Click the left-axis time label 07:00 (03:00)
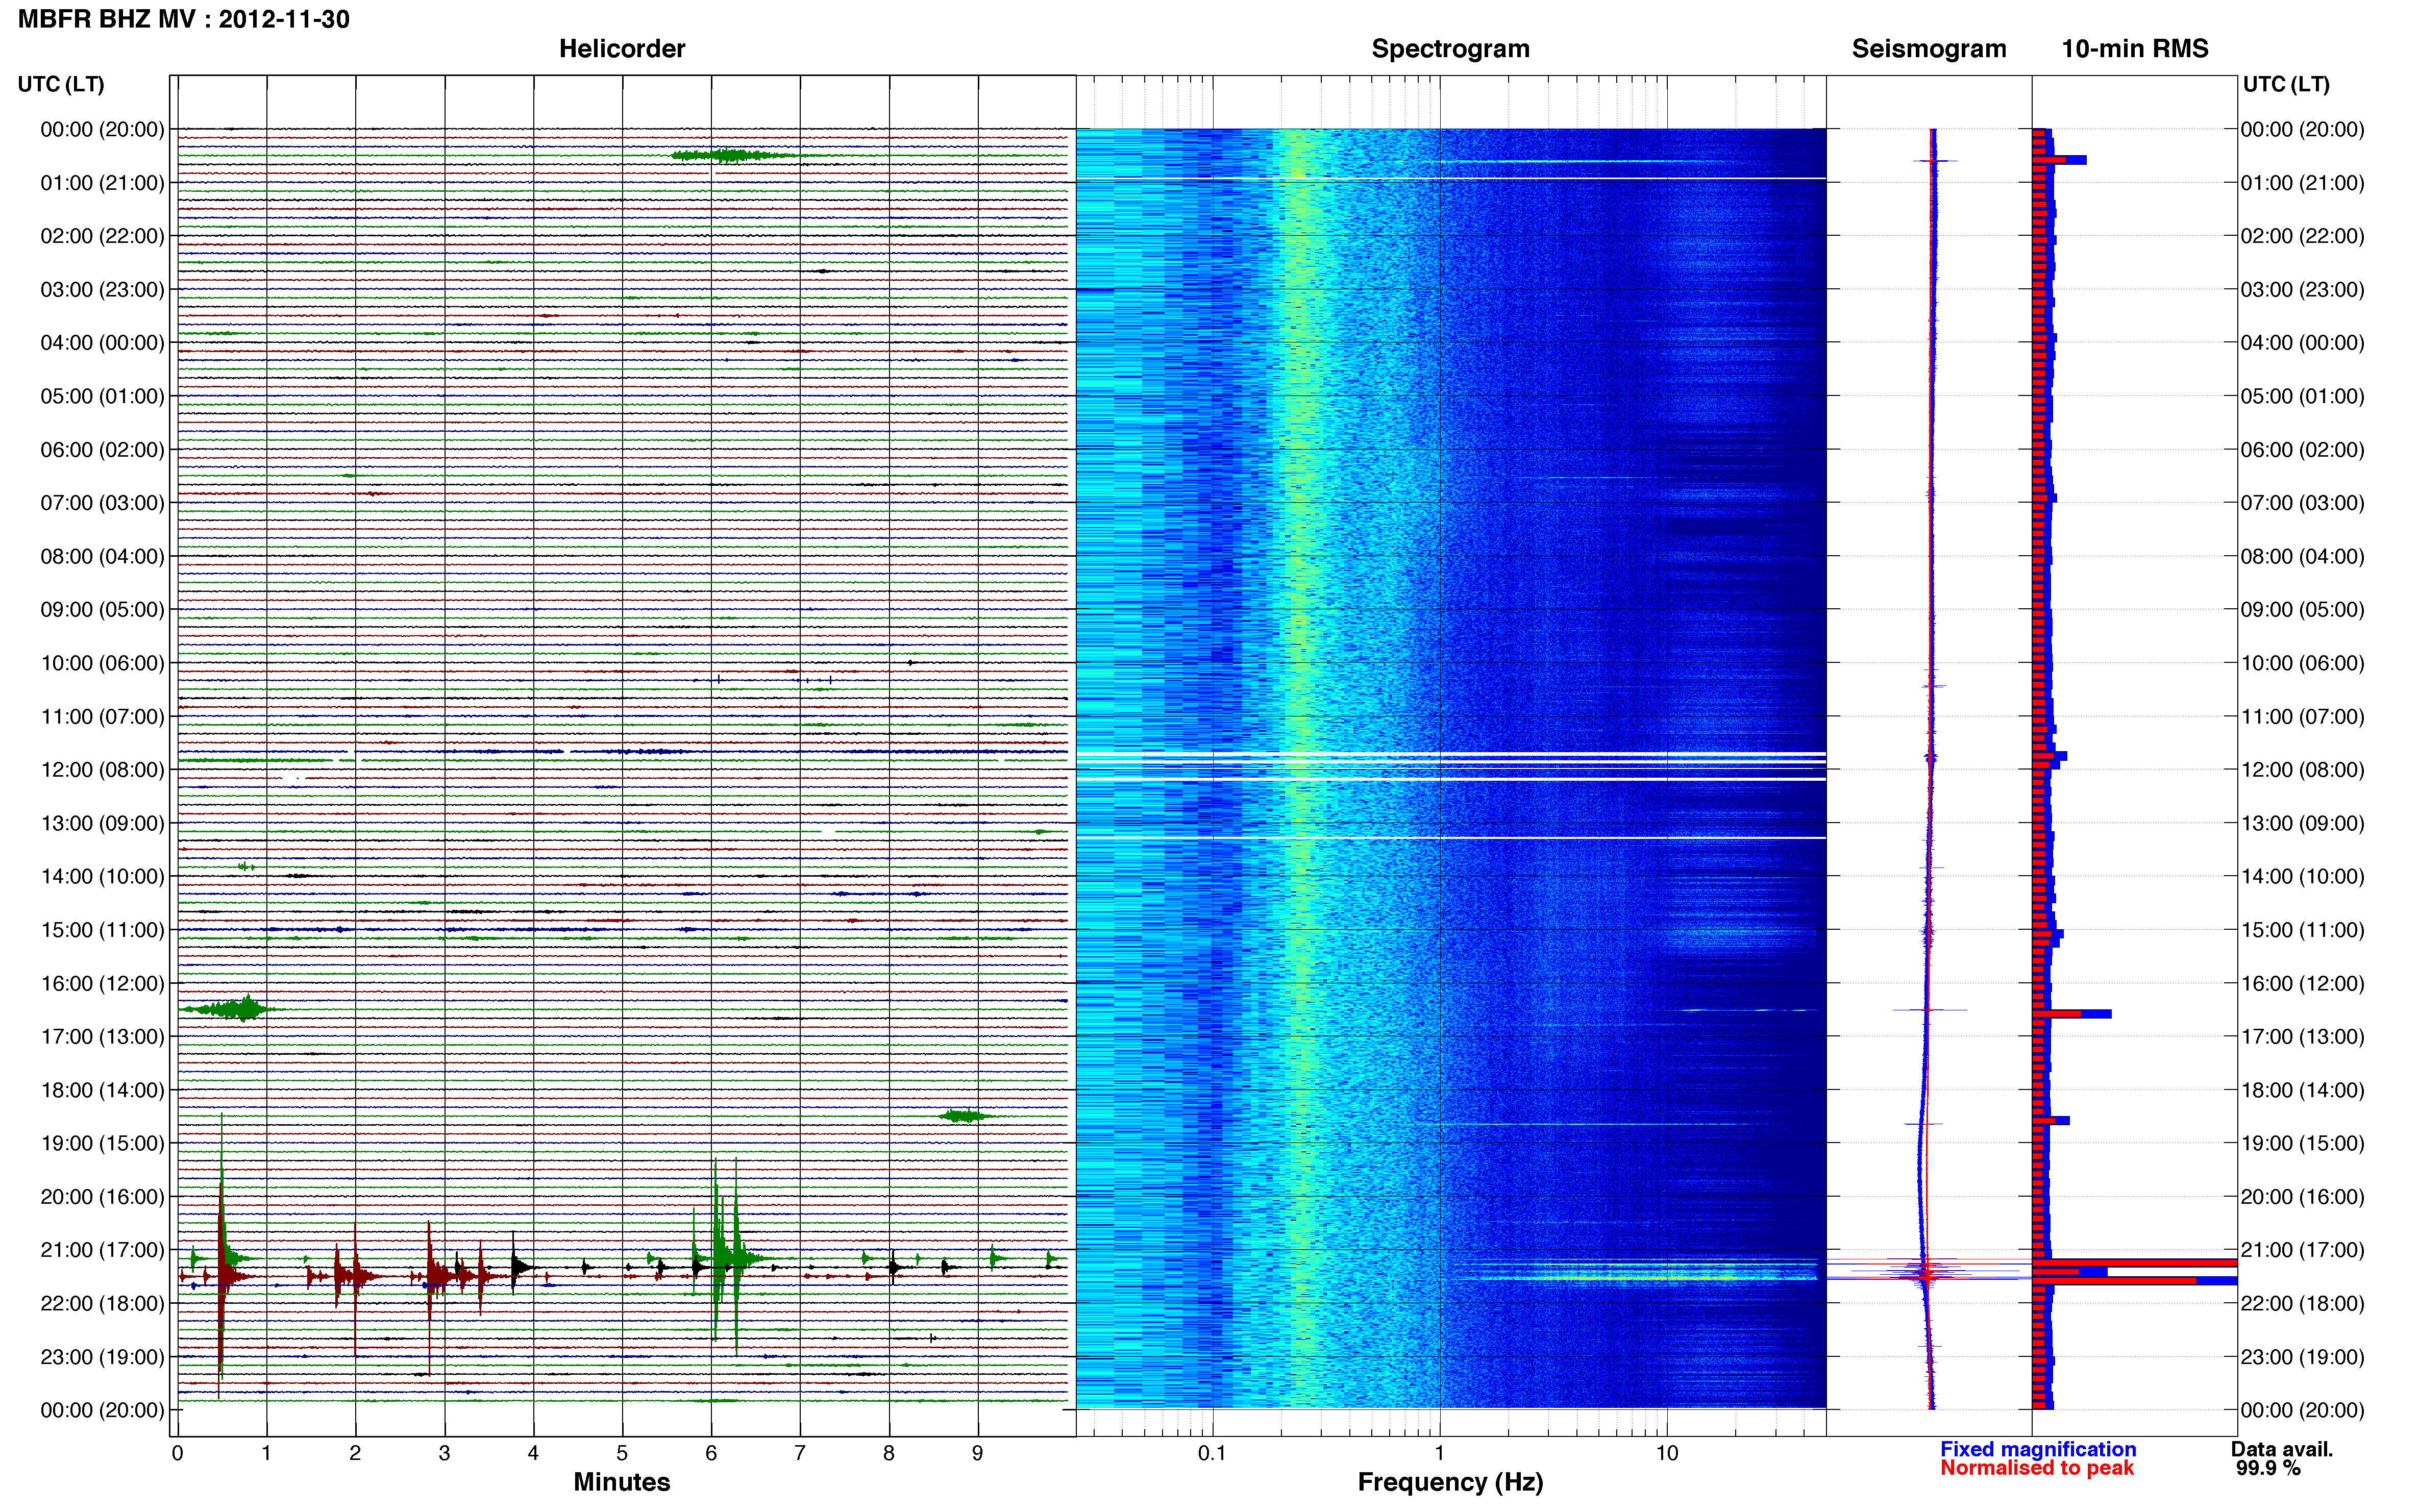Image resolution: width=2419 pixels, height=1512 pixels. point(102,503)
